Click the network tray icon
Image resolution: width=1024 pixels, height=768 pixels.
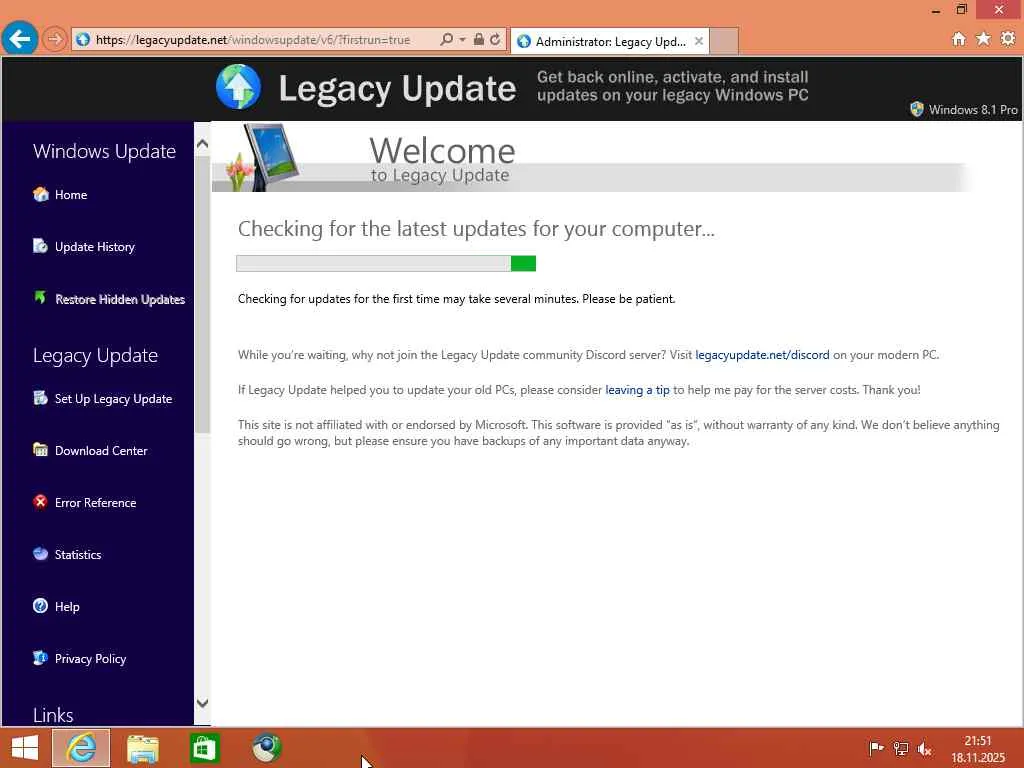[x=901, y=748]
